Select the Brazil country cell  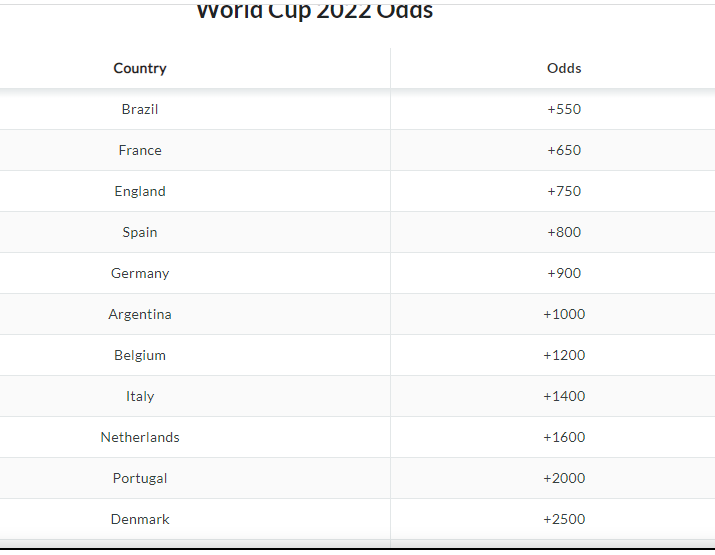pyautogui.click(x=140, y=109)
